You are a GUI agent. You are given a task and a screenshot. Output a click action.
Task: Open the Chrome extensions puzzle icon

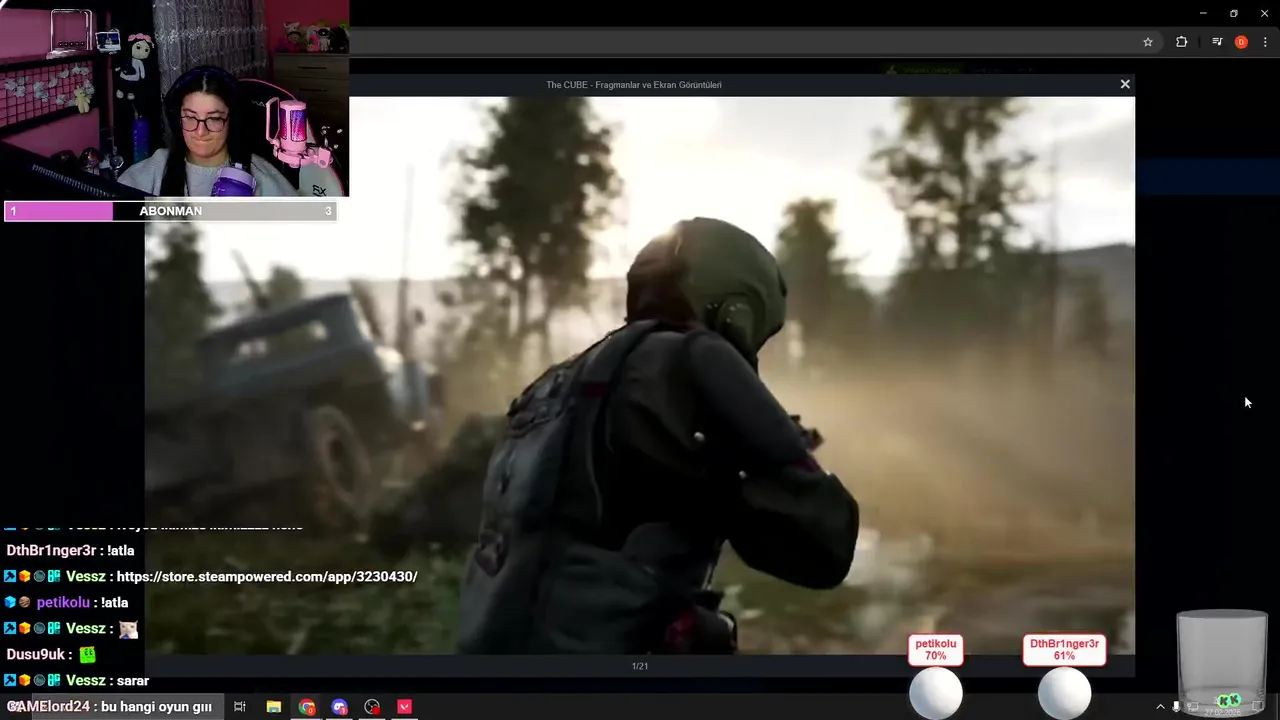(x=1181, y=42)
